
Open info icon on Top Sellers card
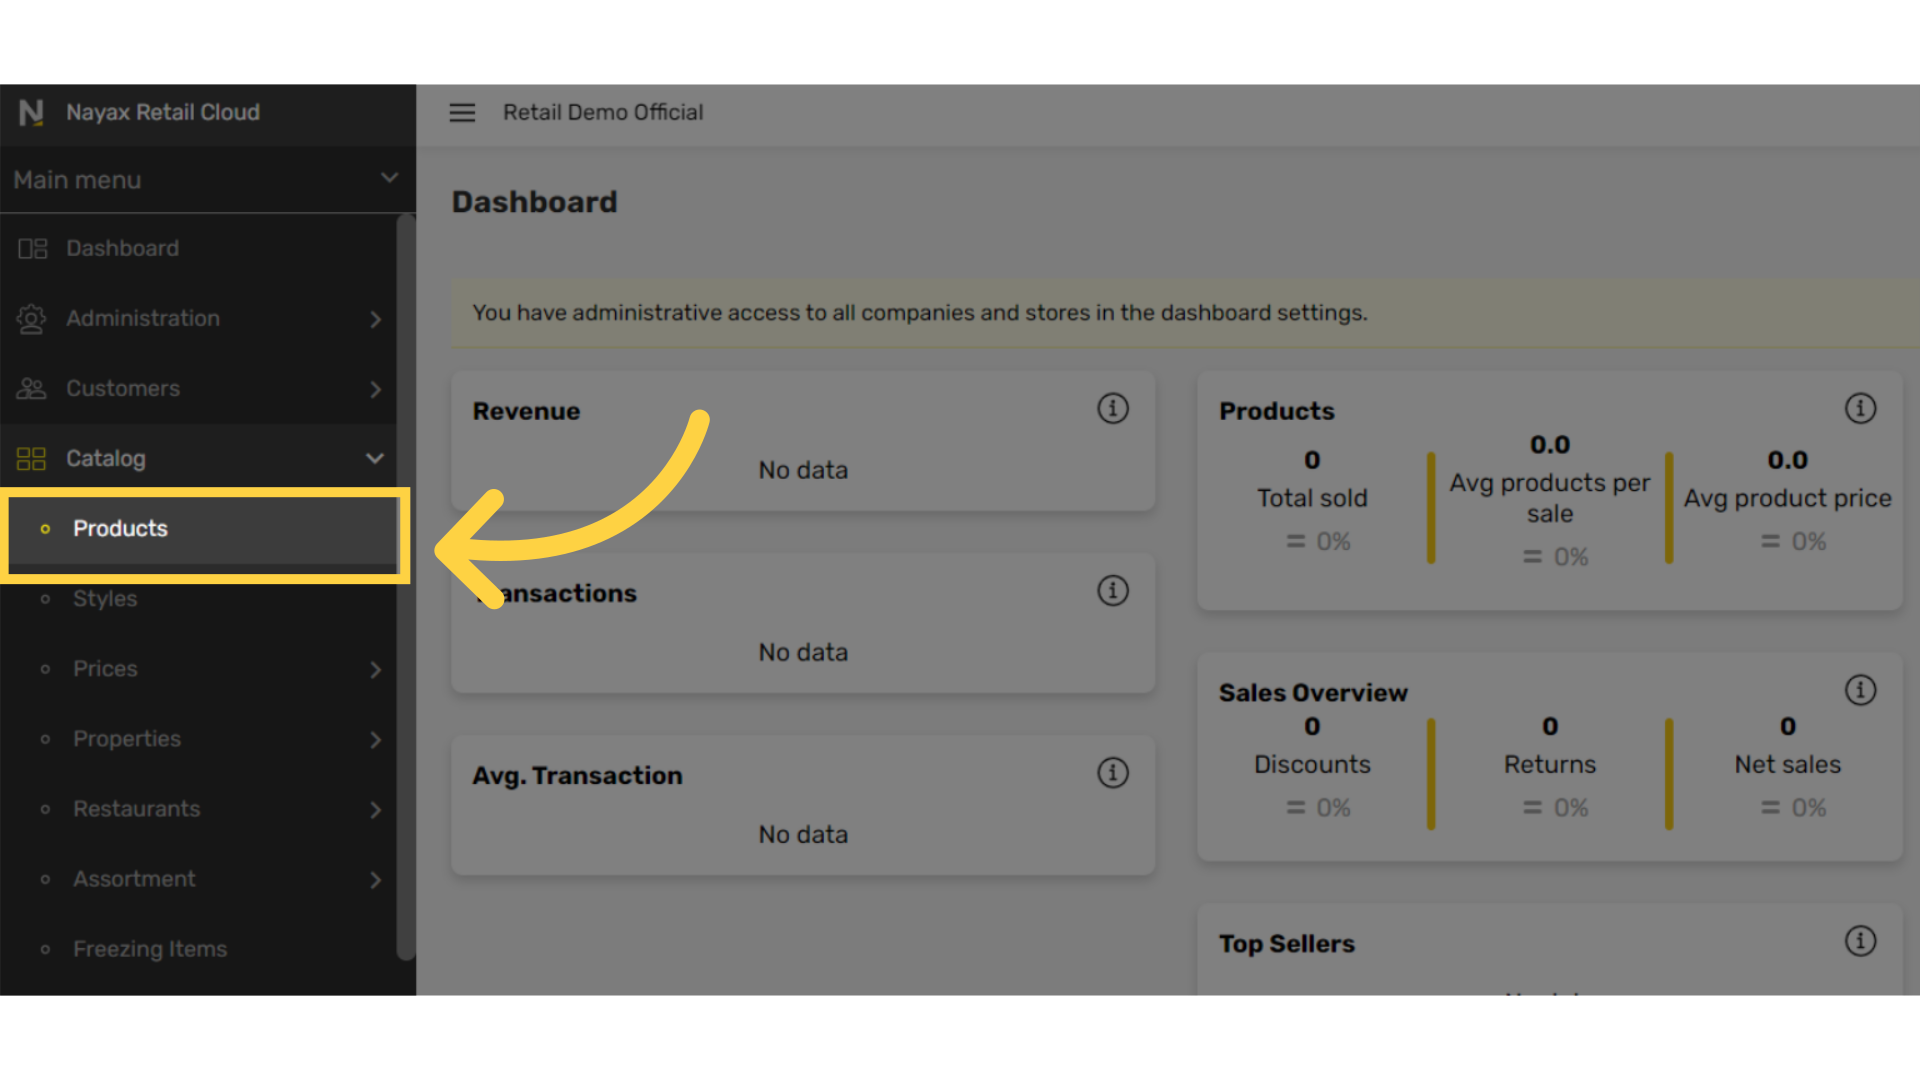point(1860,941)
